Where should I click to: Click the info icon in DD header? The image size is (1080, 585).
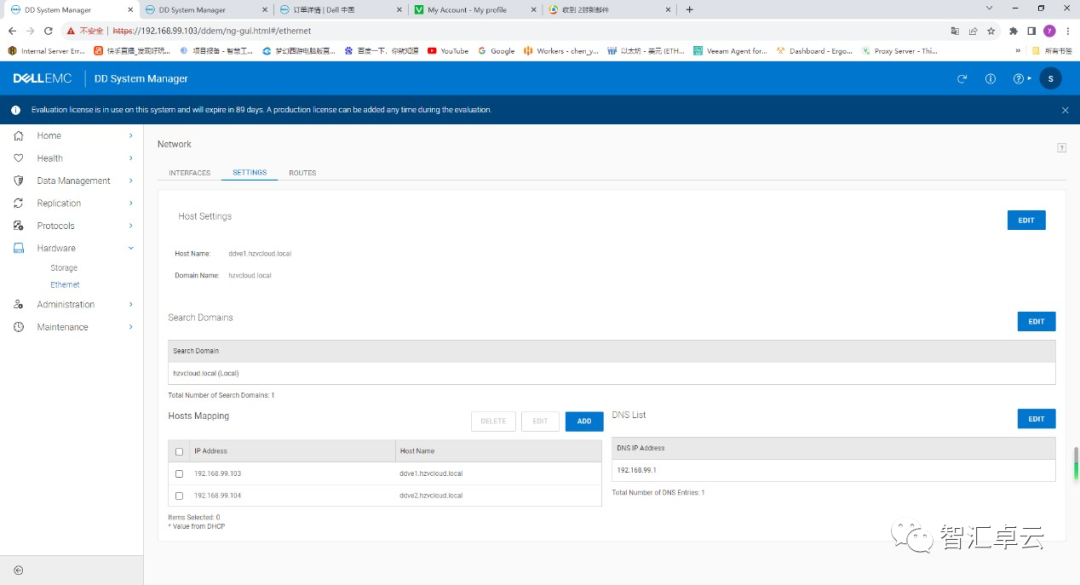[990, 79]
